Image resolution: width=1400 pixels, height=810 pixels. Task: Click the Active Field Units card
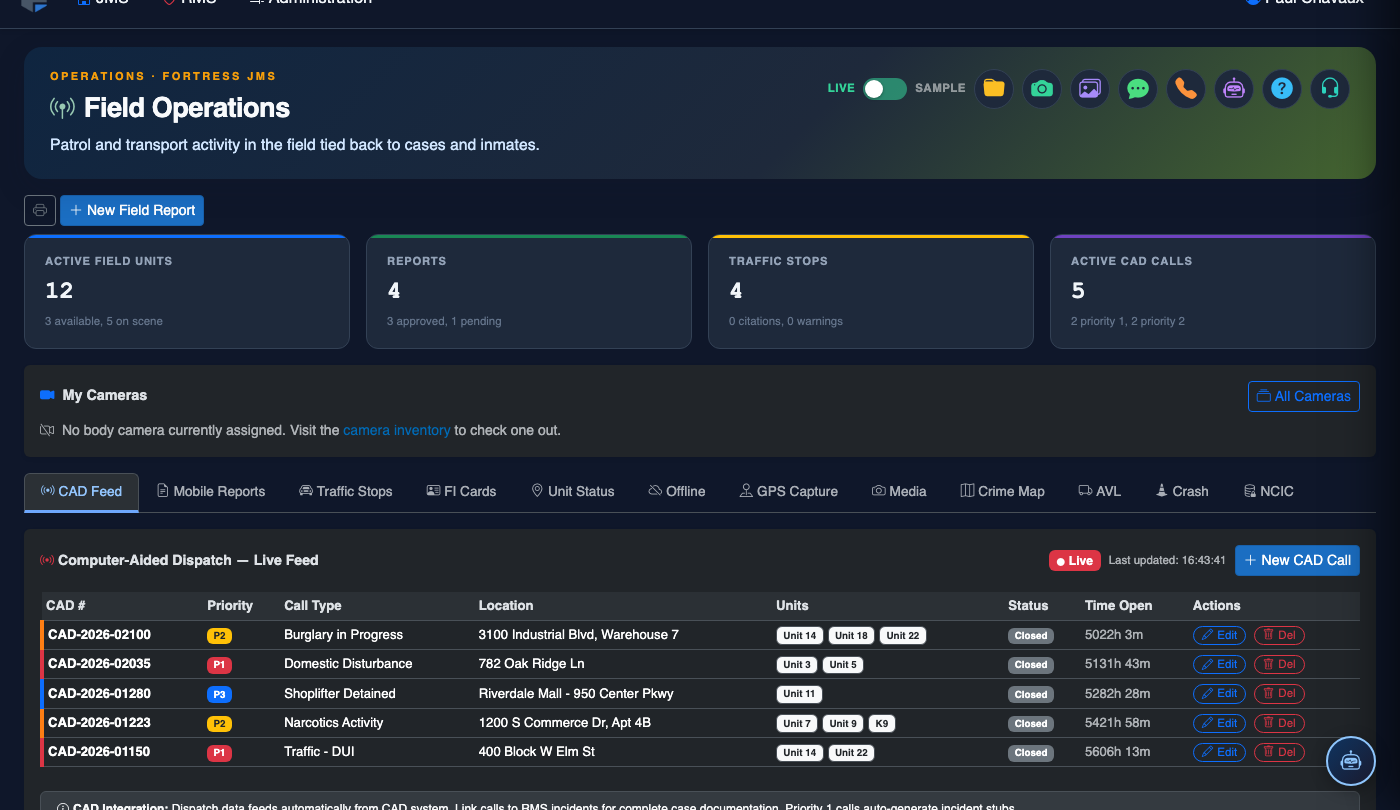tap(187, 291)
